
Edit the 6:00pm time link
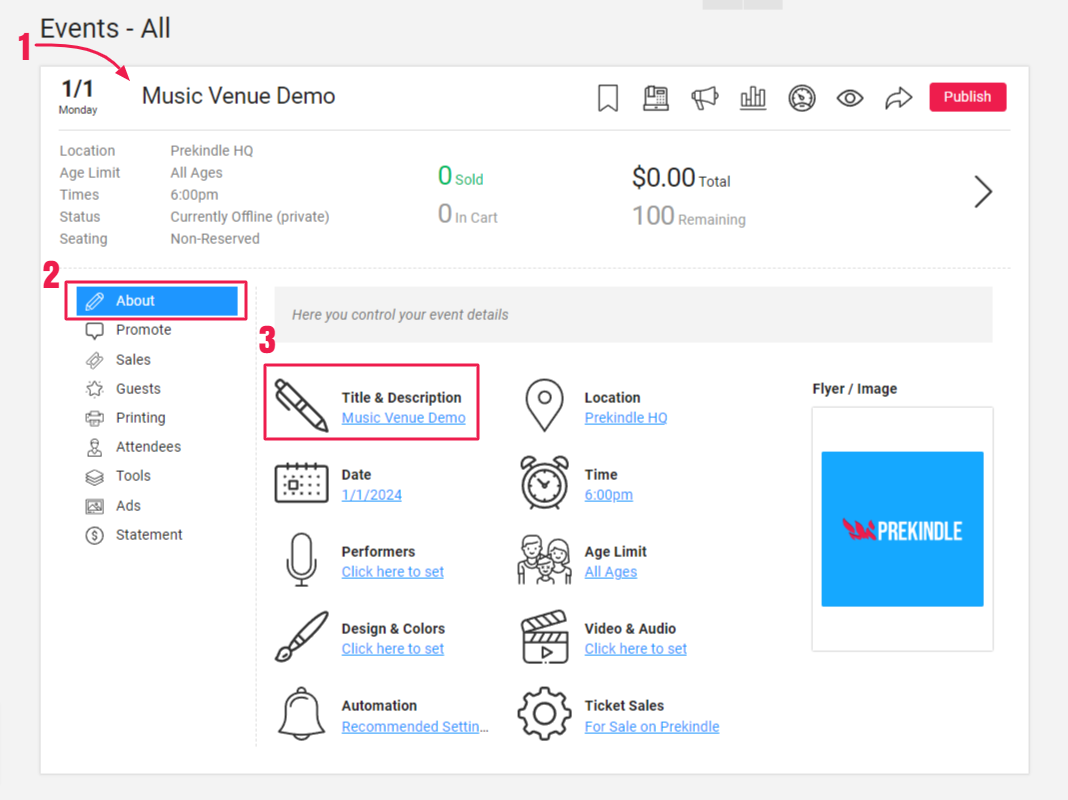tap(608, 495)
